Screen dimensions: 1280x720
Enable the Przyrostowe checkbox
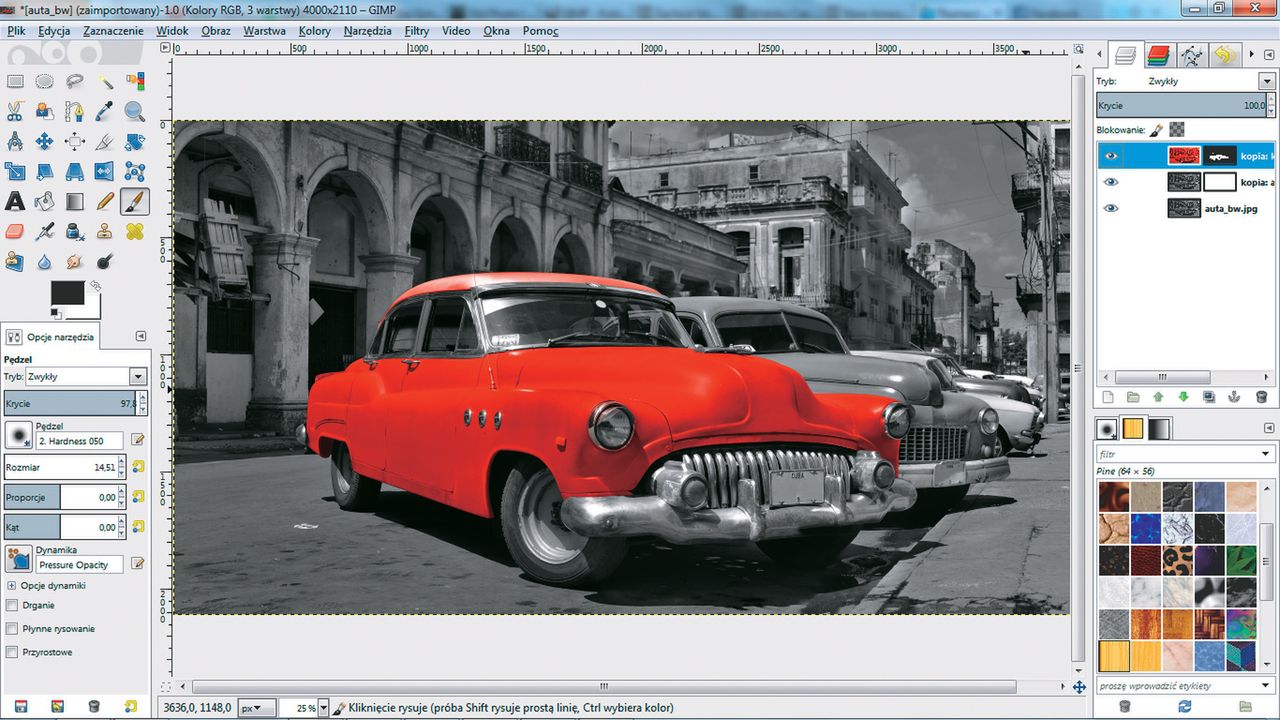click(12, 652)
